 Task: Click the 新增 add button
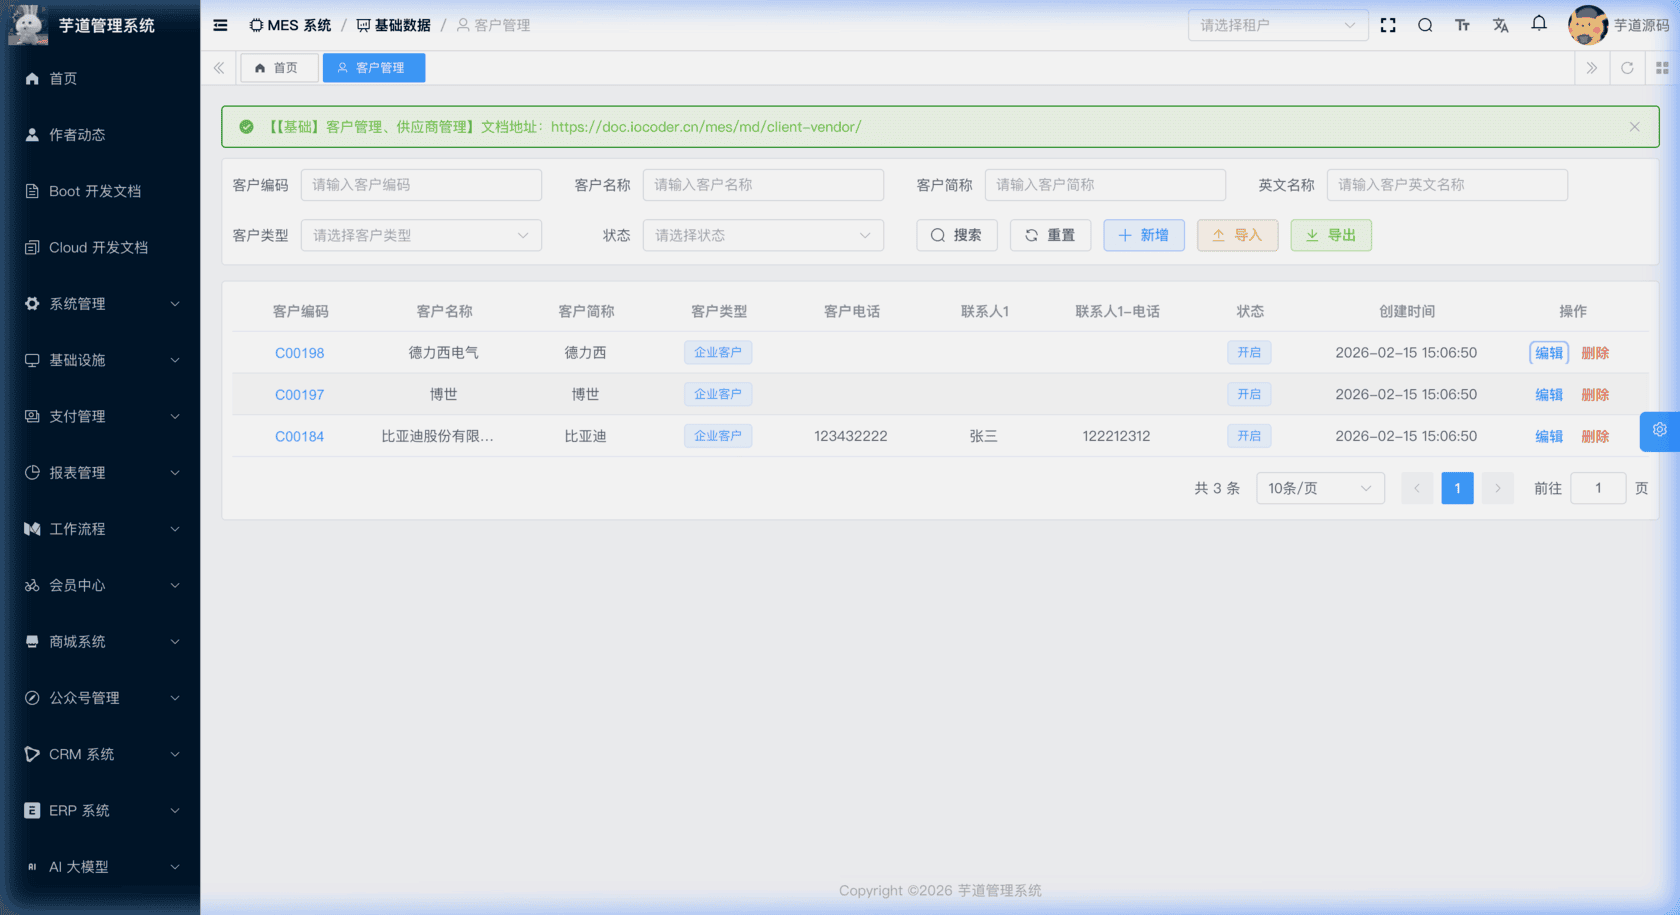click(1143, 236)
